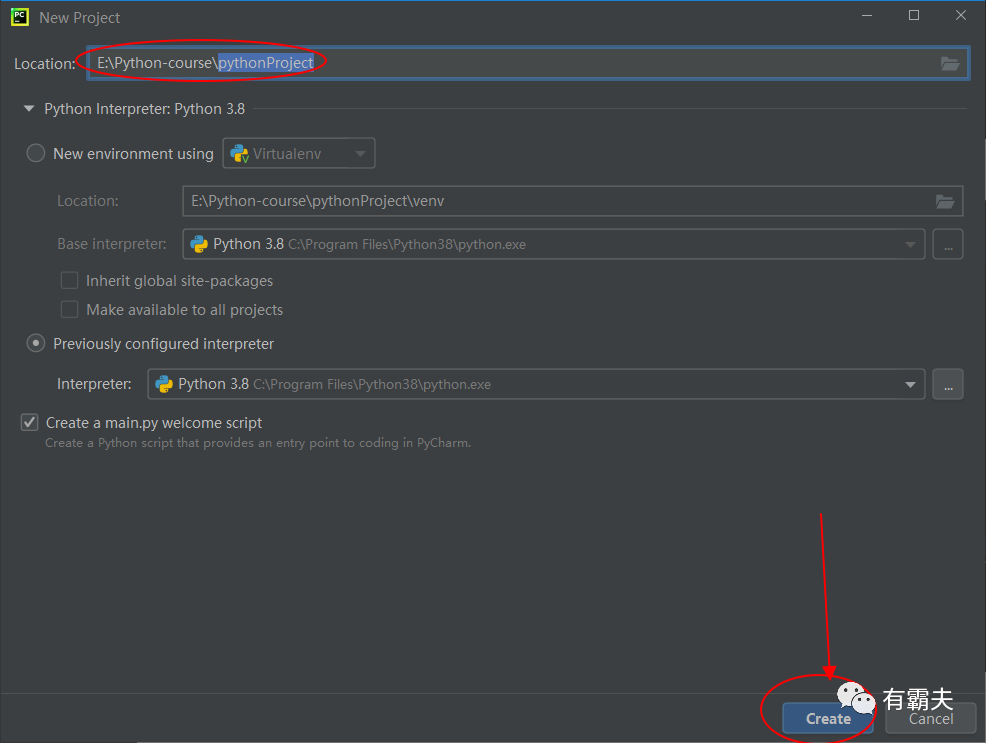This screenshot has width=986, height=743.
Task: Open the Interpreter Python 3.8 dropdown
Action: click(x=536, y=384)
